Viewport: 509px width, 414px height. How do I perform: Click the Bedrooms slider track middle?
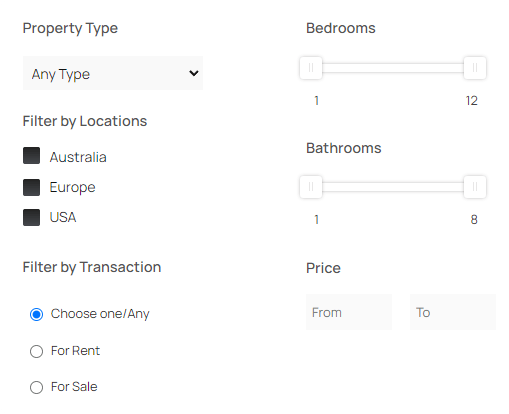coord(393,68)
